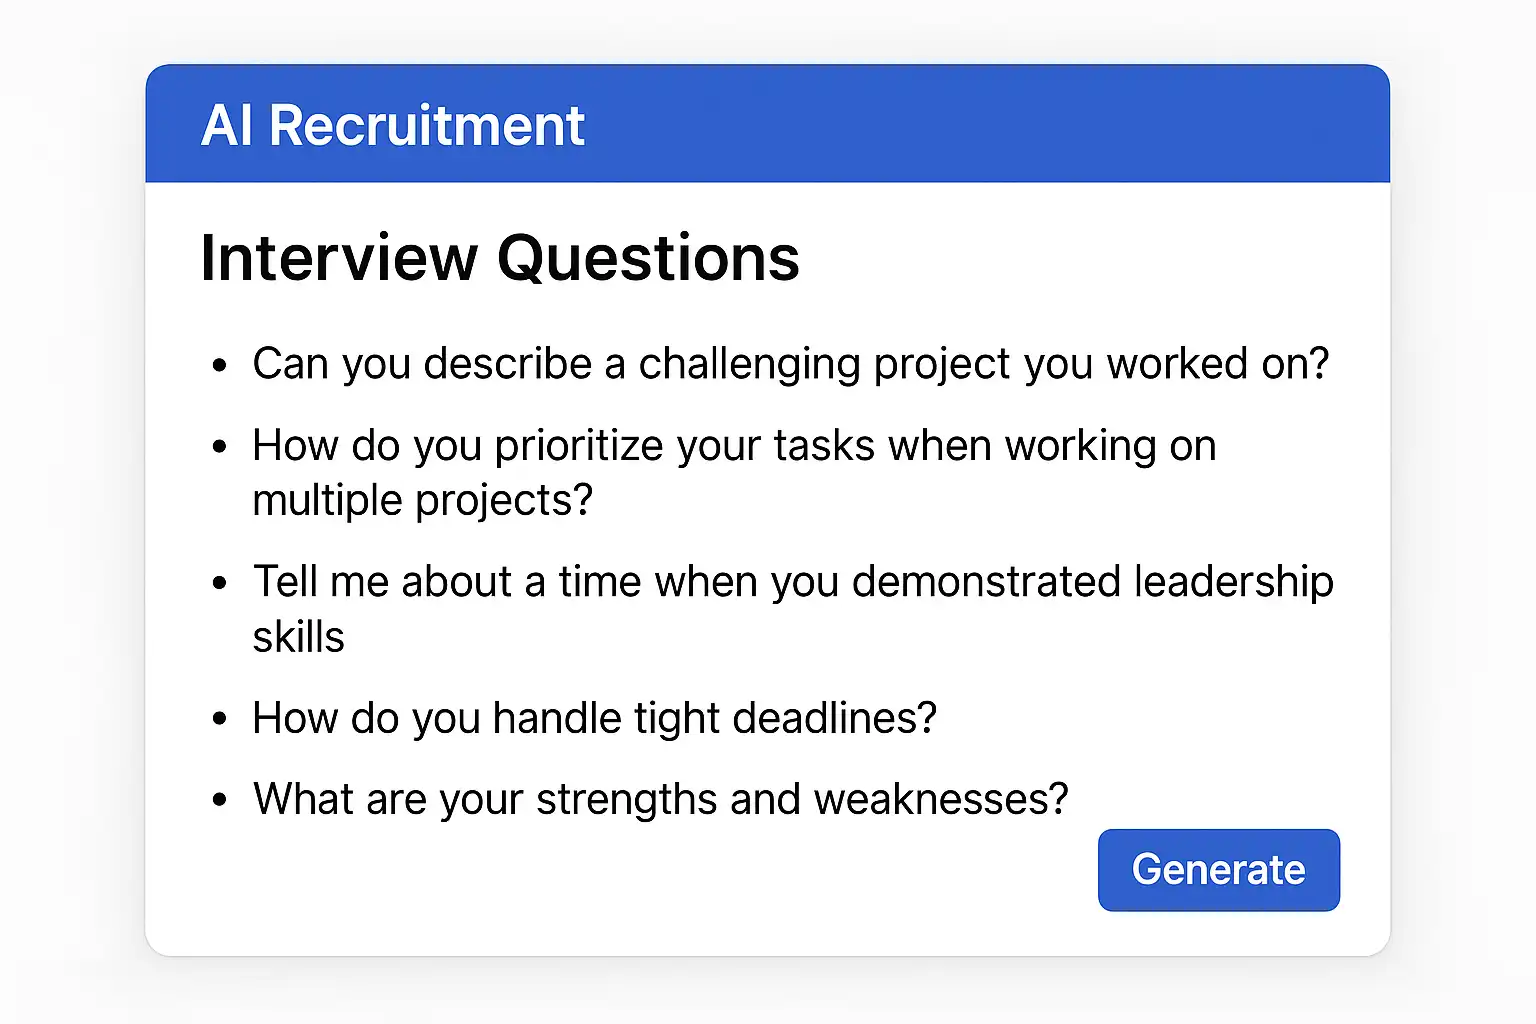
Task: Click the word "deadlines?" in fourth question
Action: pos(834,718)
